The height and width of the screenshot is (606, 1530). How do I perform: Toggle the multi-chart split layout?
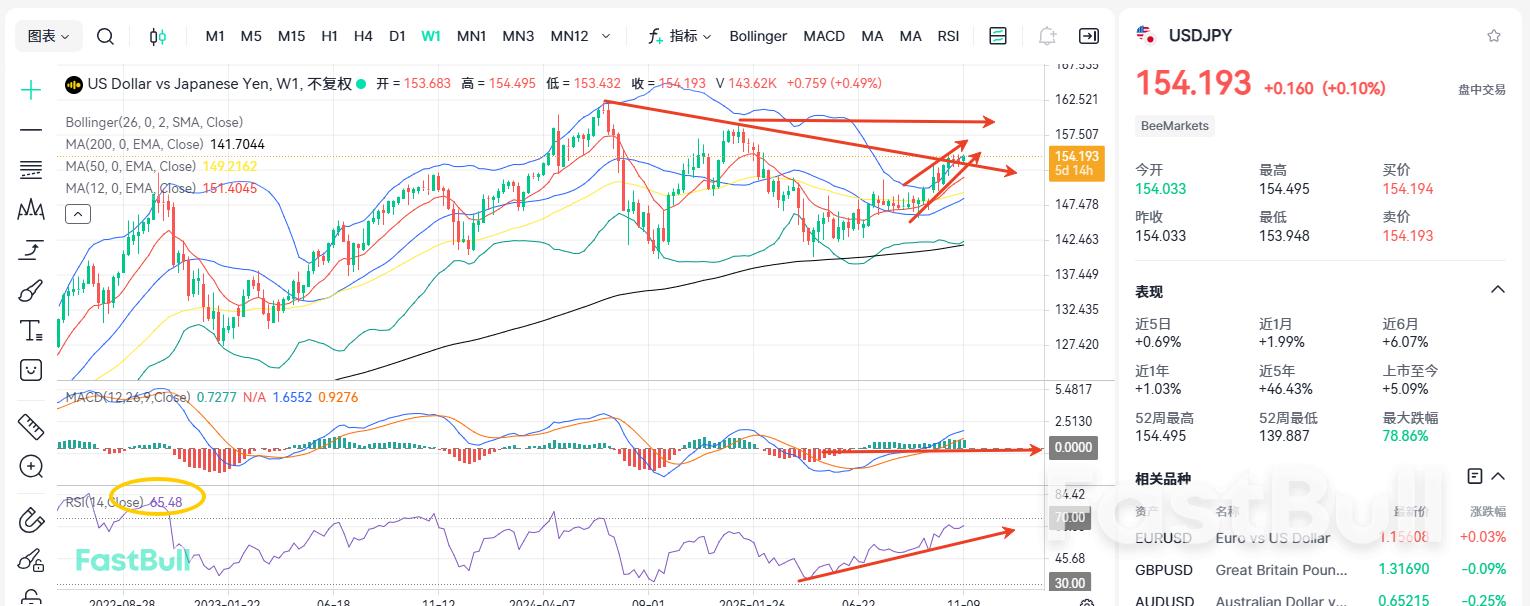coord(998,35)
